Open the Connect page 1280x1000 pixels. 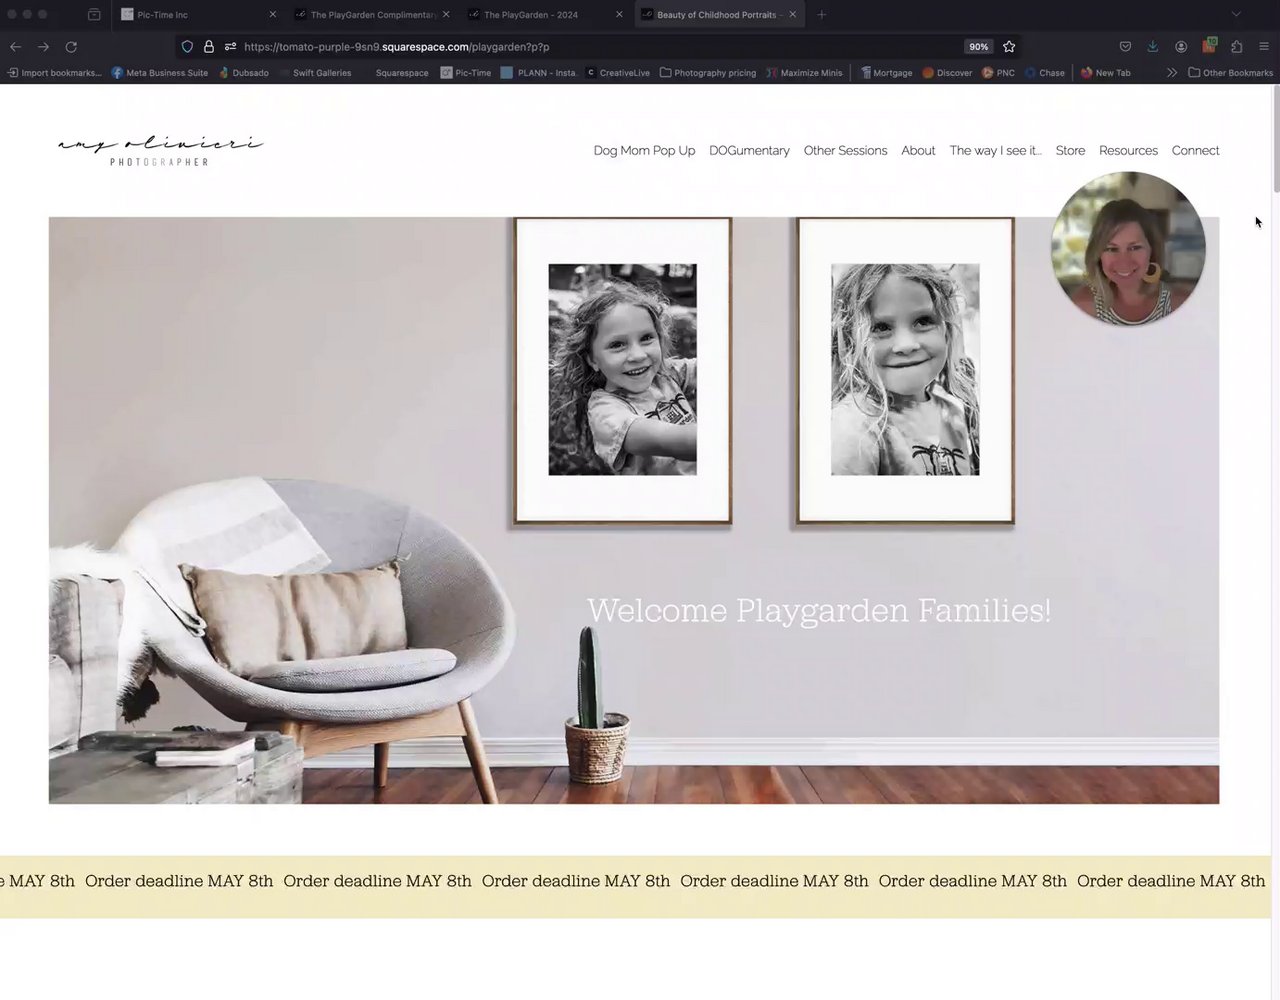coord(1195,150)
